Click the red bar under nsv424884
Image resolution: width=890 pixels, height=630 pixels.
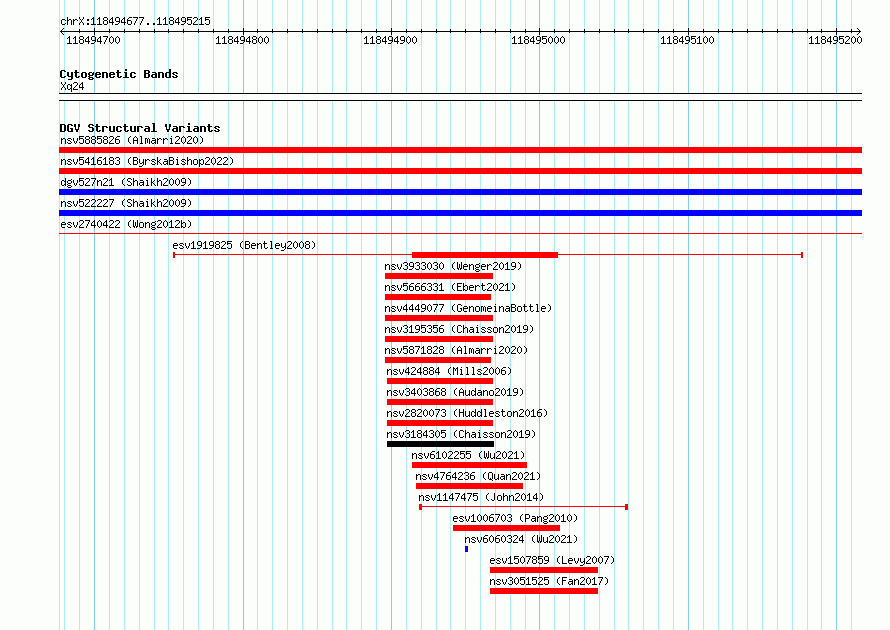440,381
